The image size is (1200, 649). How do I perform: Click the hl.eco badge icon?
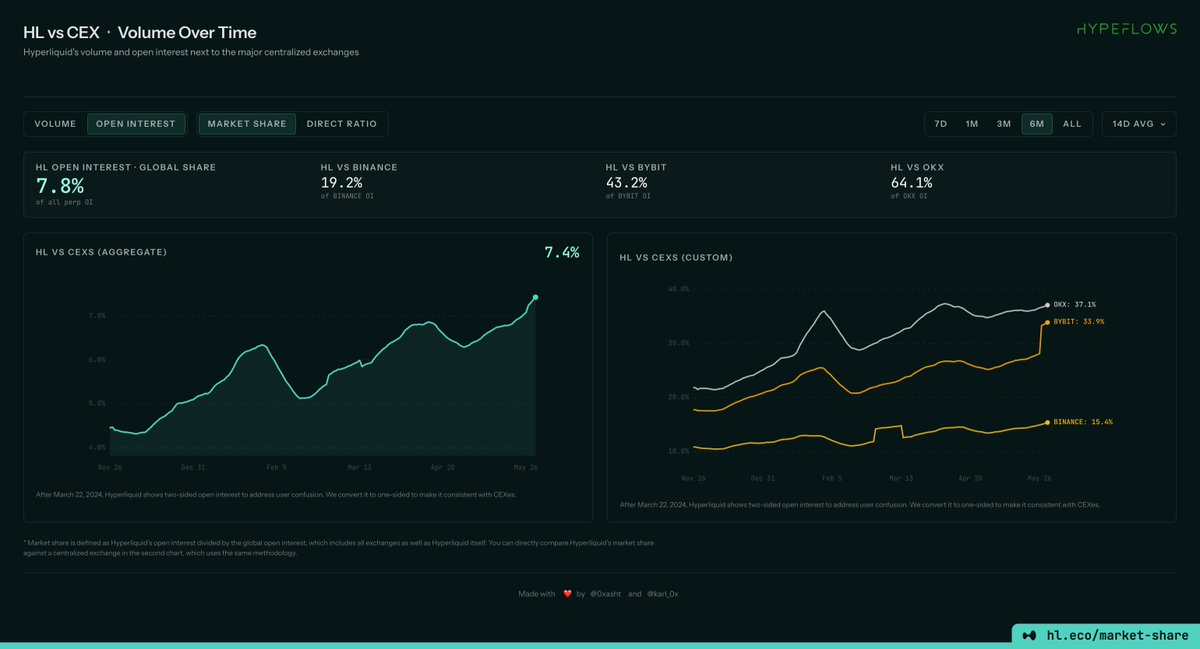point(1029,634)
